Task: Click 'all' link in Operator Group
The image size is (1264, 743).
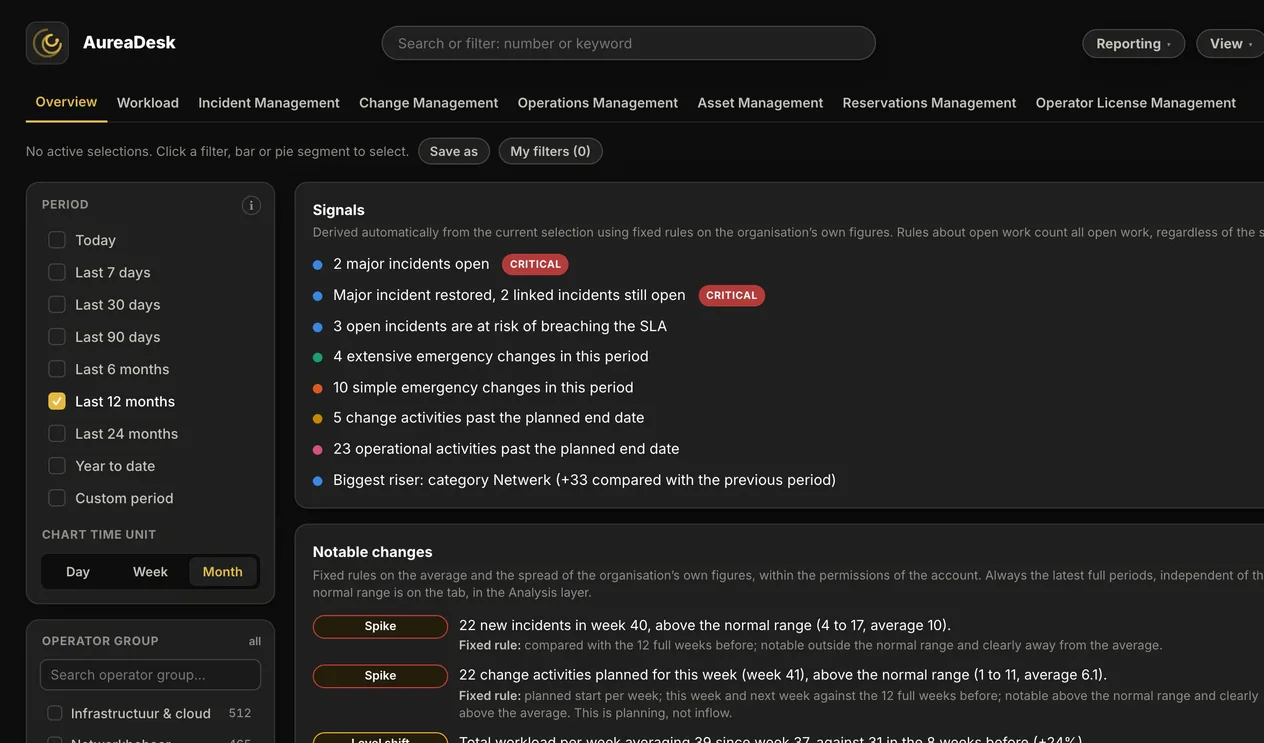Action: click(x=255, y=641)
